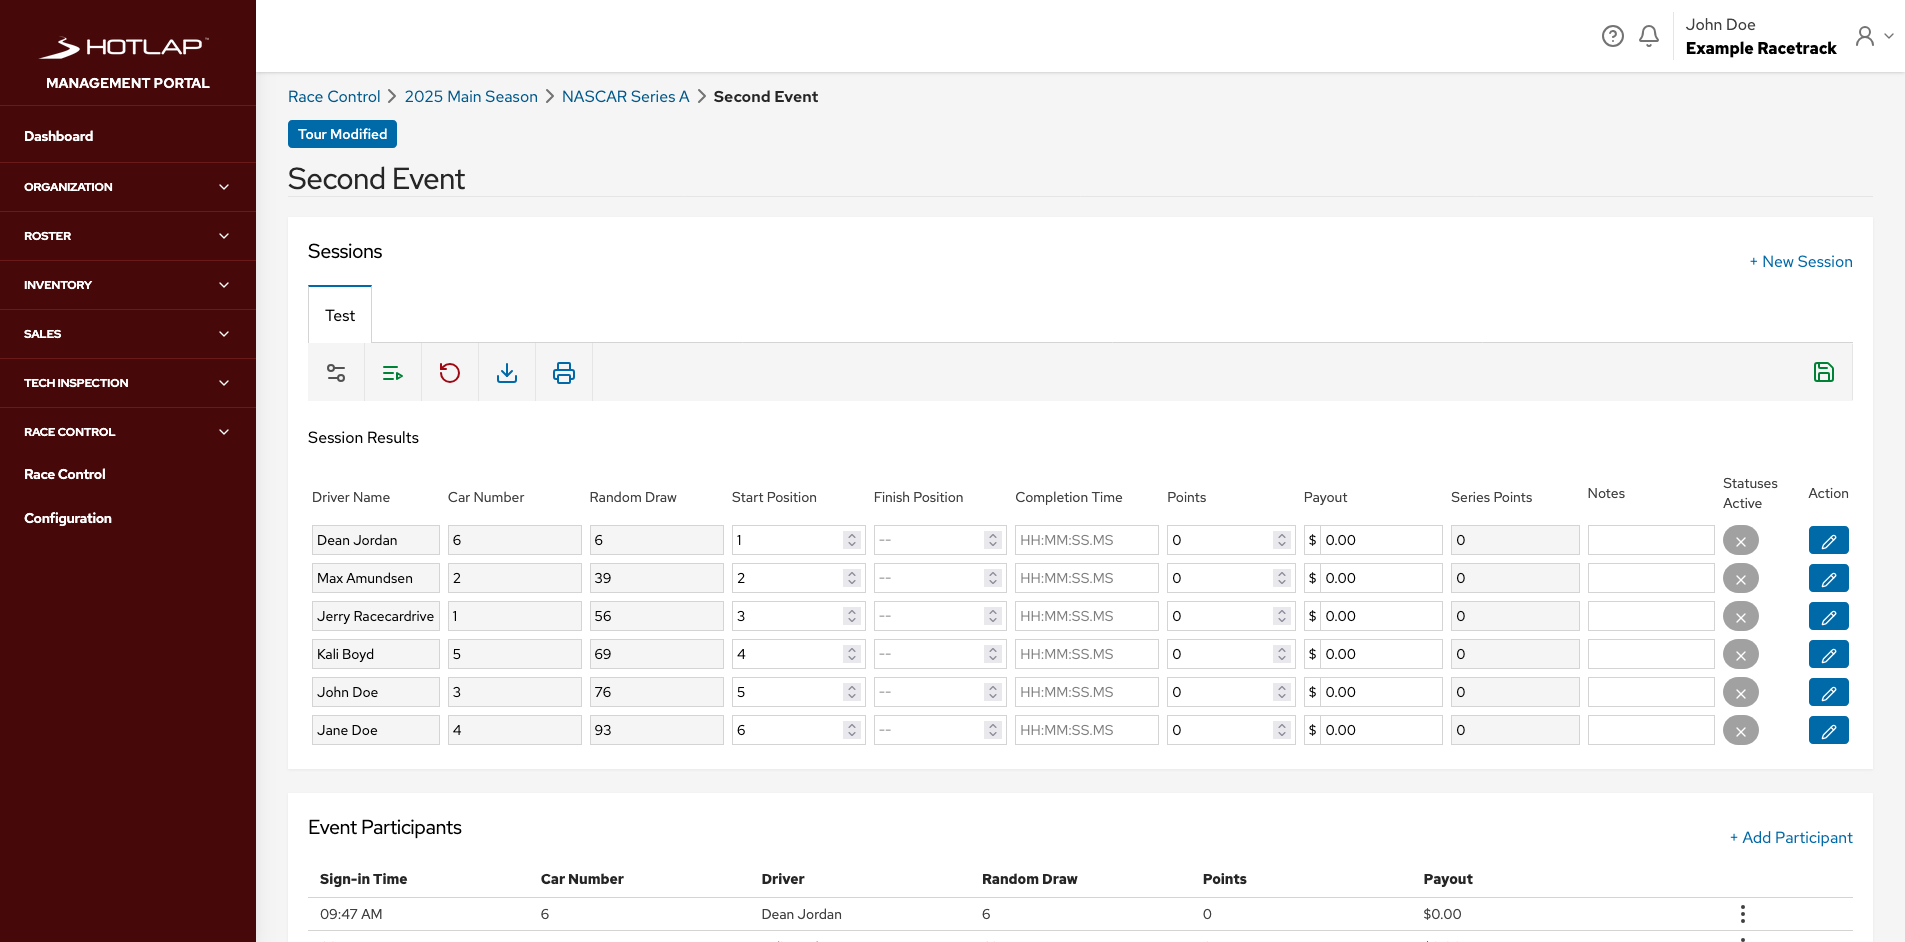Toggle status active for Kali Boyd's row
Screen dimensions: 1905x942
click(x=1741, y=654)
